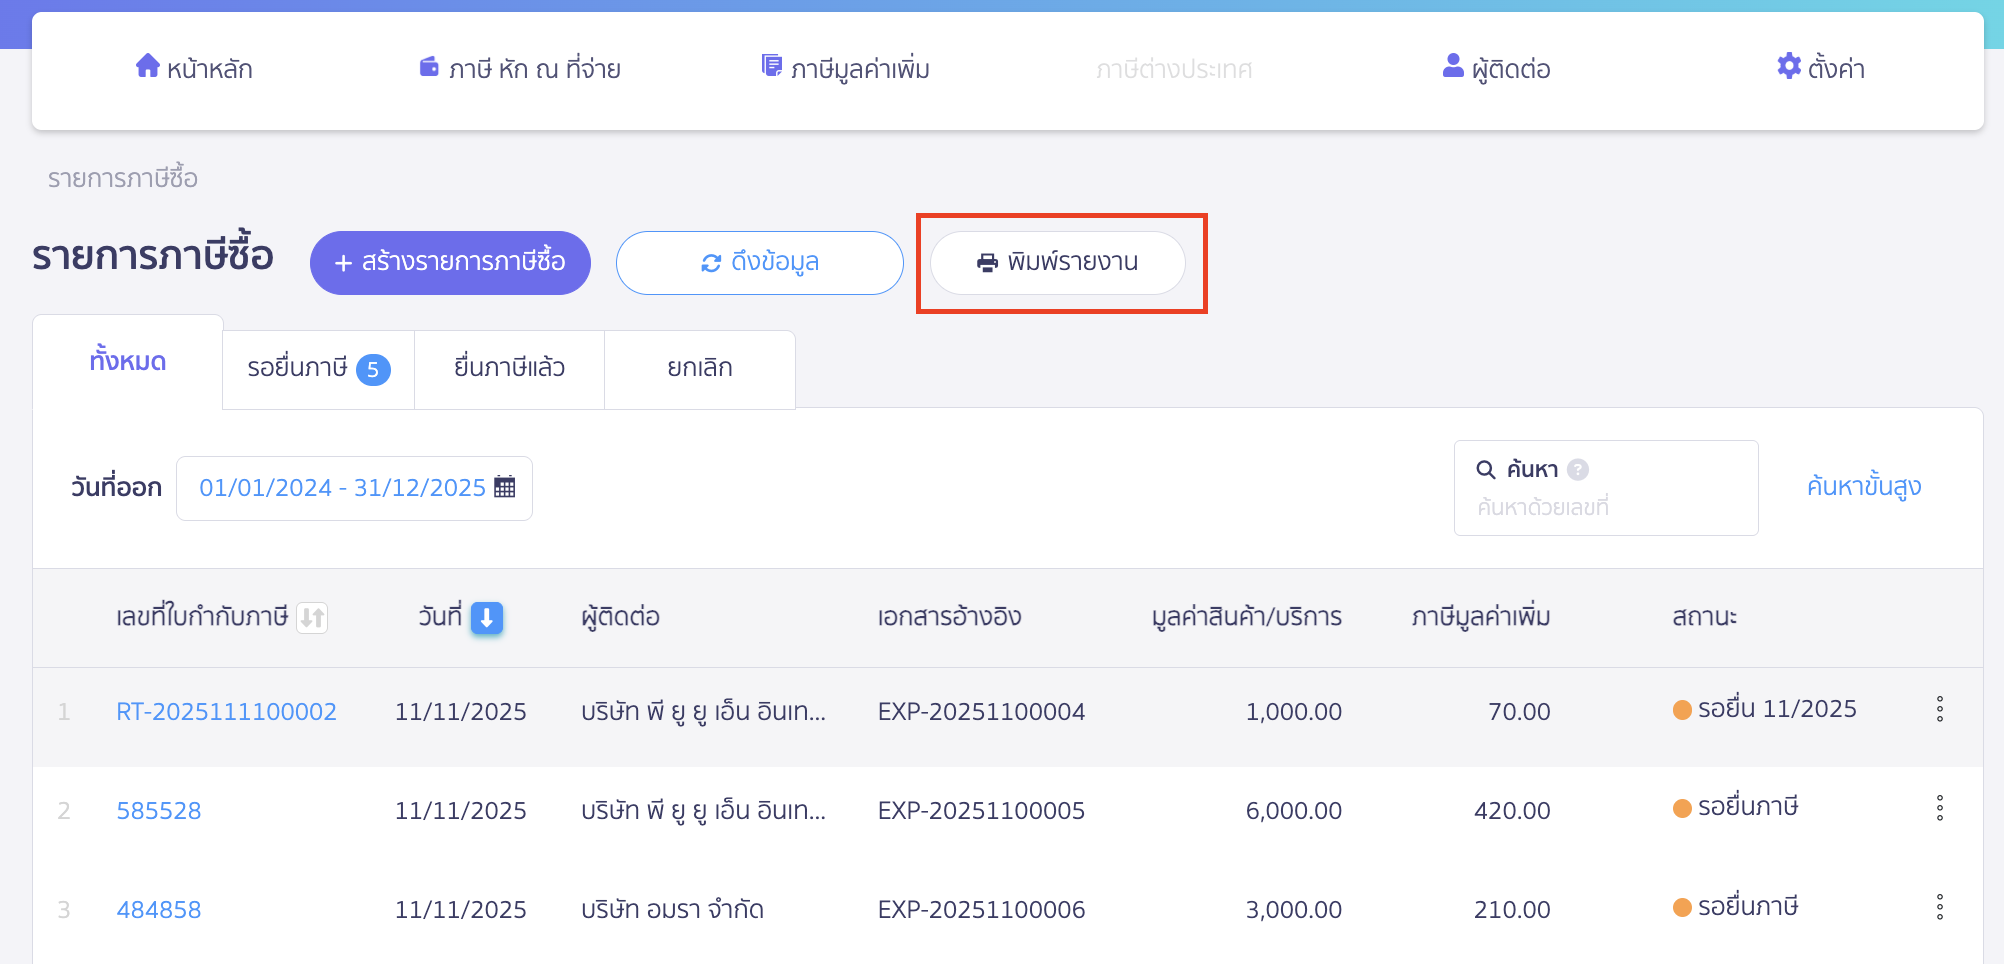
Task: Open the ค้นหาขั้นสูง advanced search link
Action: (1863, 487)
